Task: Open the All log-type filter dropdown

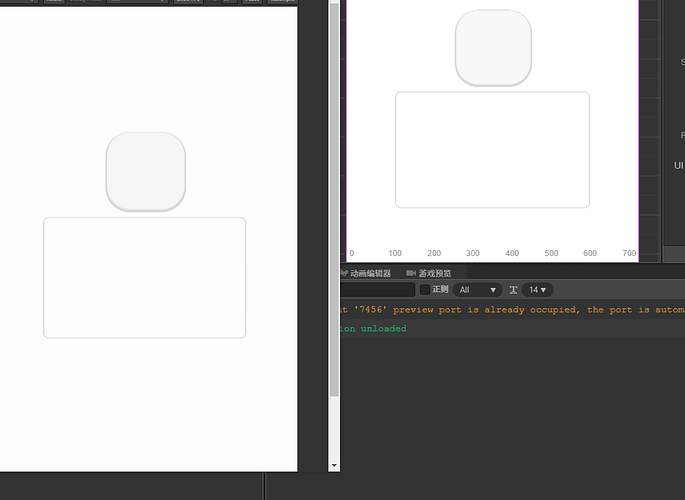Action: click(477, 290)
